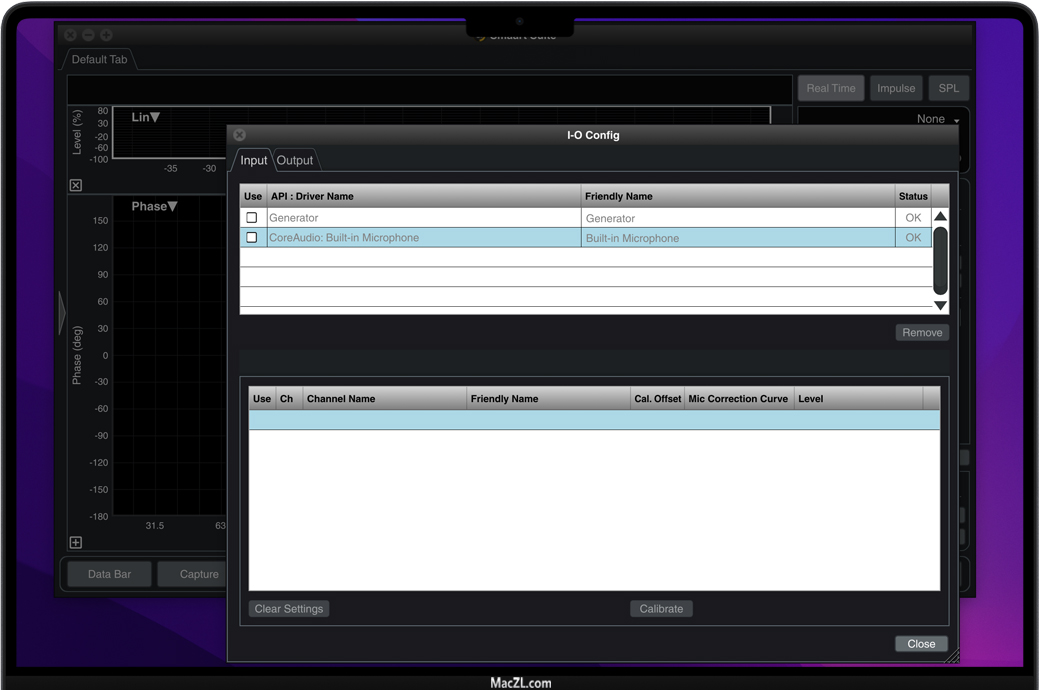This screenshot has width=1040, height=690.
Task: Select the Default Tab
Action: coord(99,60)
